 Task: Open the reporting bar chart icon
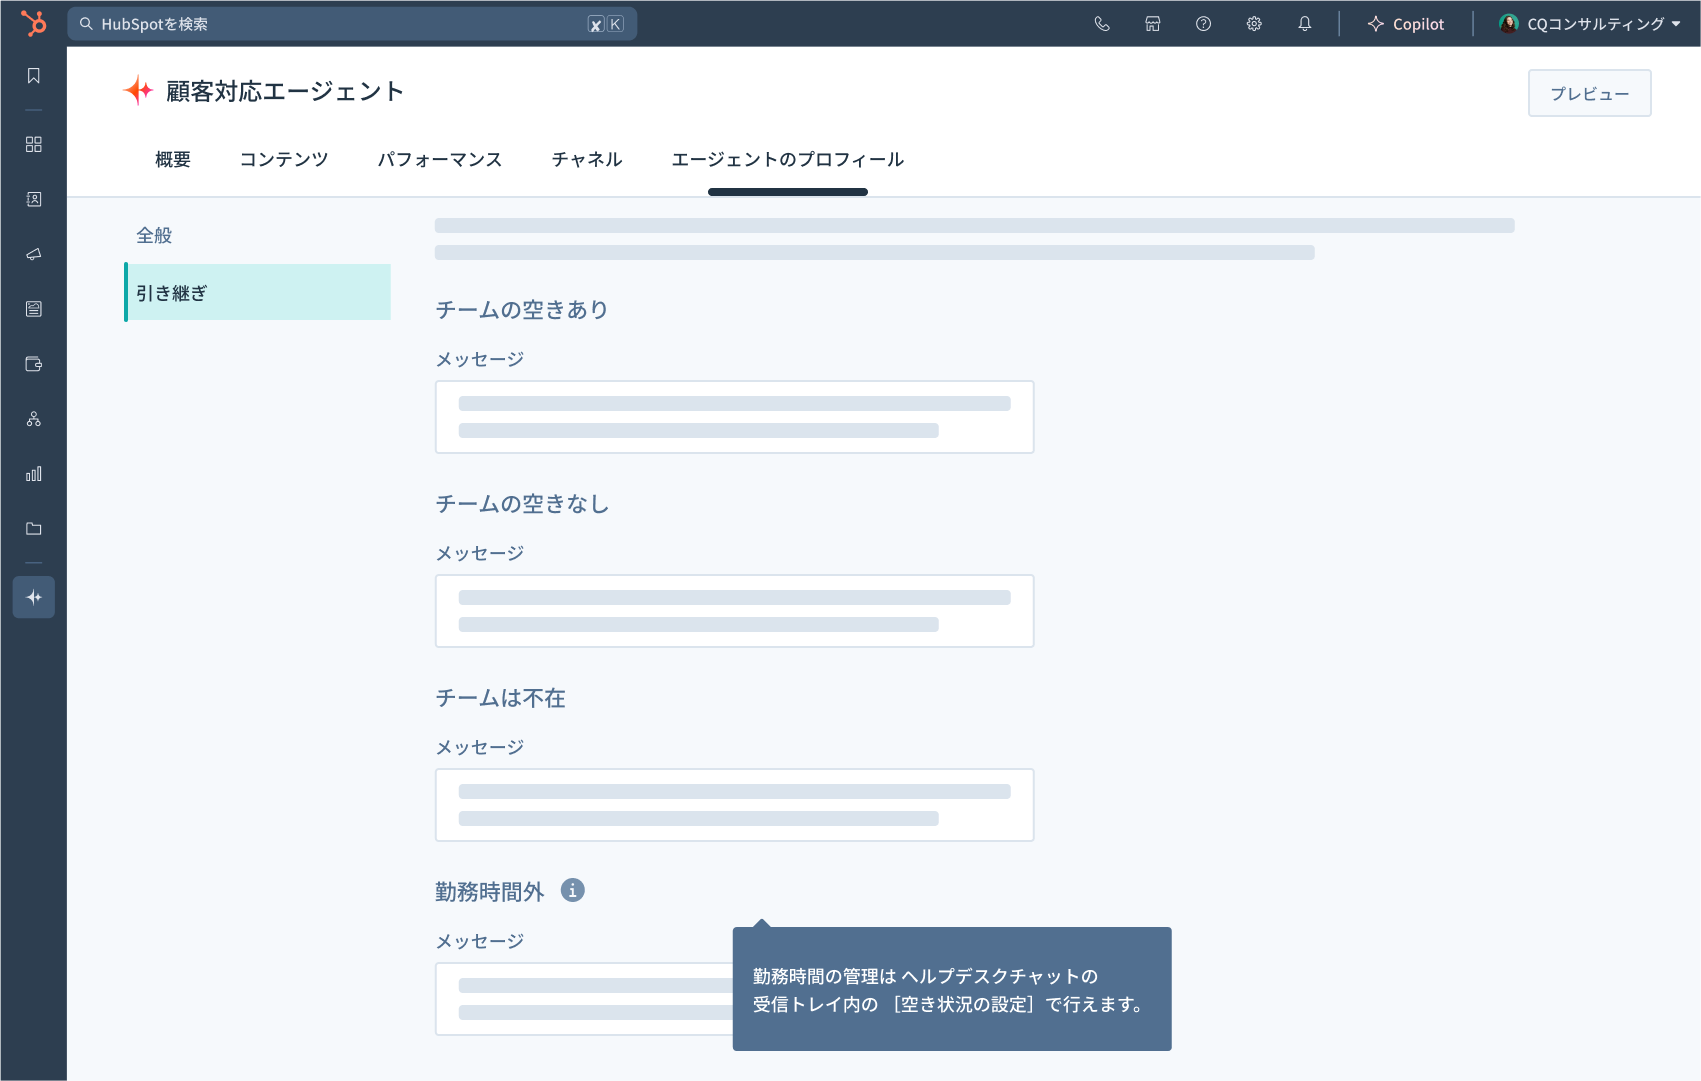(x=34, y=474)
